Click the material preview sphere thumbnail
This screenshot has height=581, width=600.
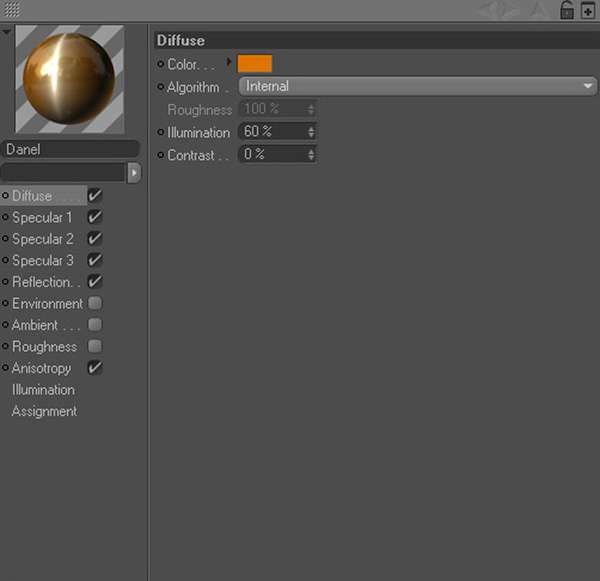[x=70, y=79]
